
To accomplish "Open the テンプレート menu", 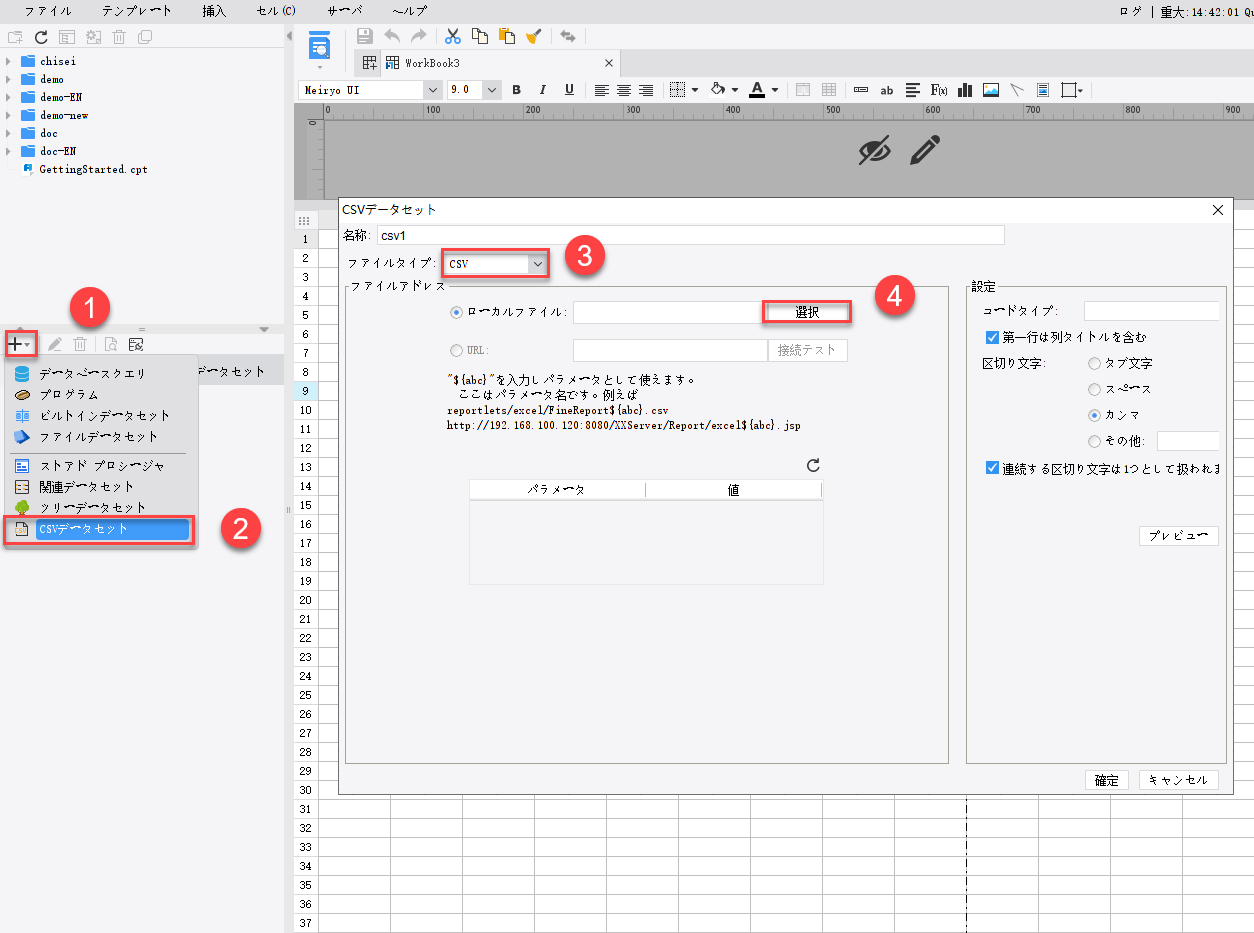I will [x=136, y=11].
